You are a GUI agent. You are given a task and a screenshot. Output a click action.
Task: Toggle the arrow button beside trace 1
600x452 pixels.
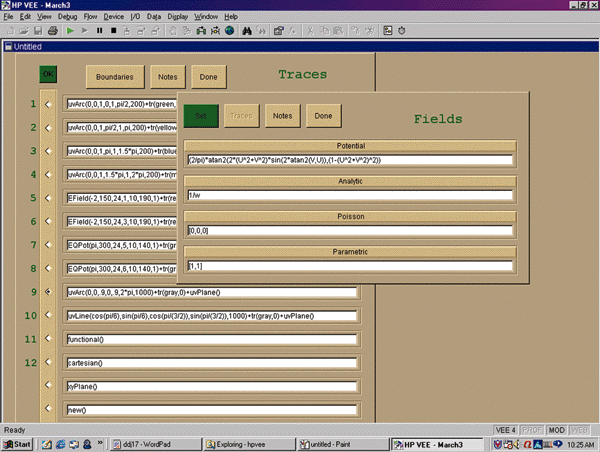(x=46, y=104)
